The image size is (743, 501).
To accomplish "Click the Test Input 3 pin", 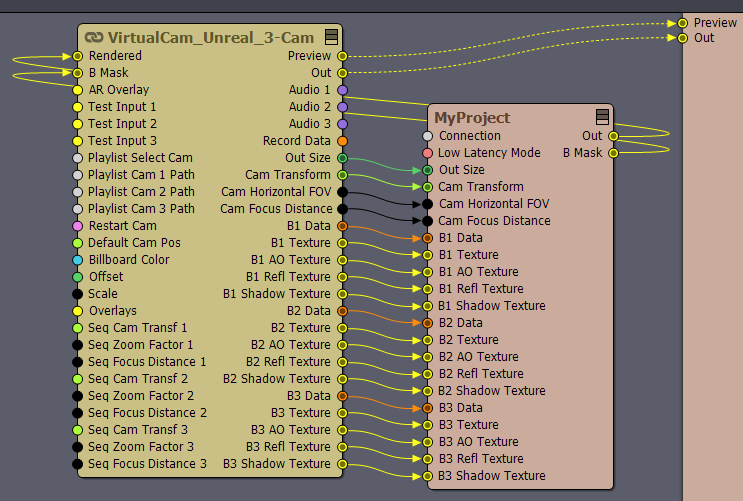I will click(78, 141).
